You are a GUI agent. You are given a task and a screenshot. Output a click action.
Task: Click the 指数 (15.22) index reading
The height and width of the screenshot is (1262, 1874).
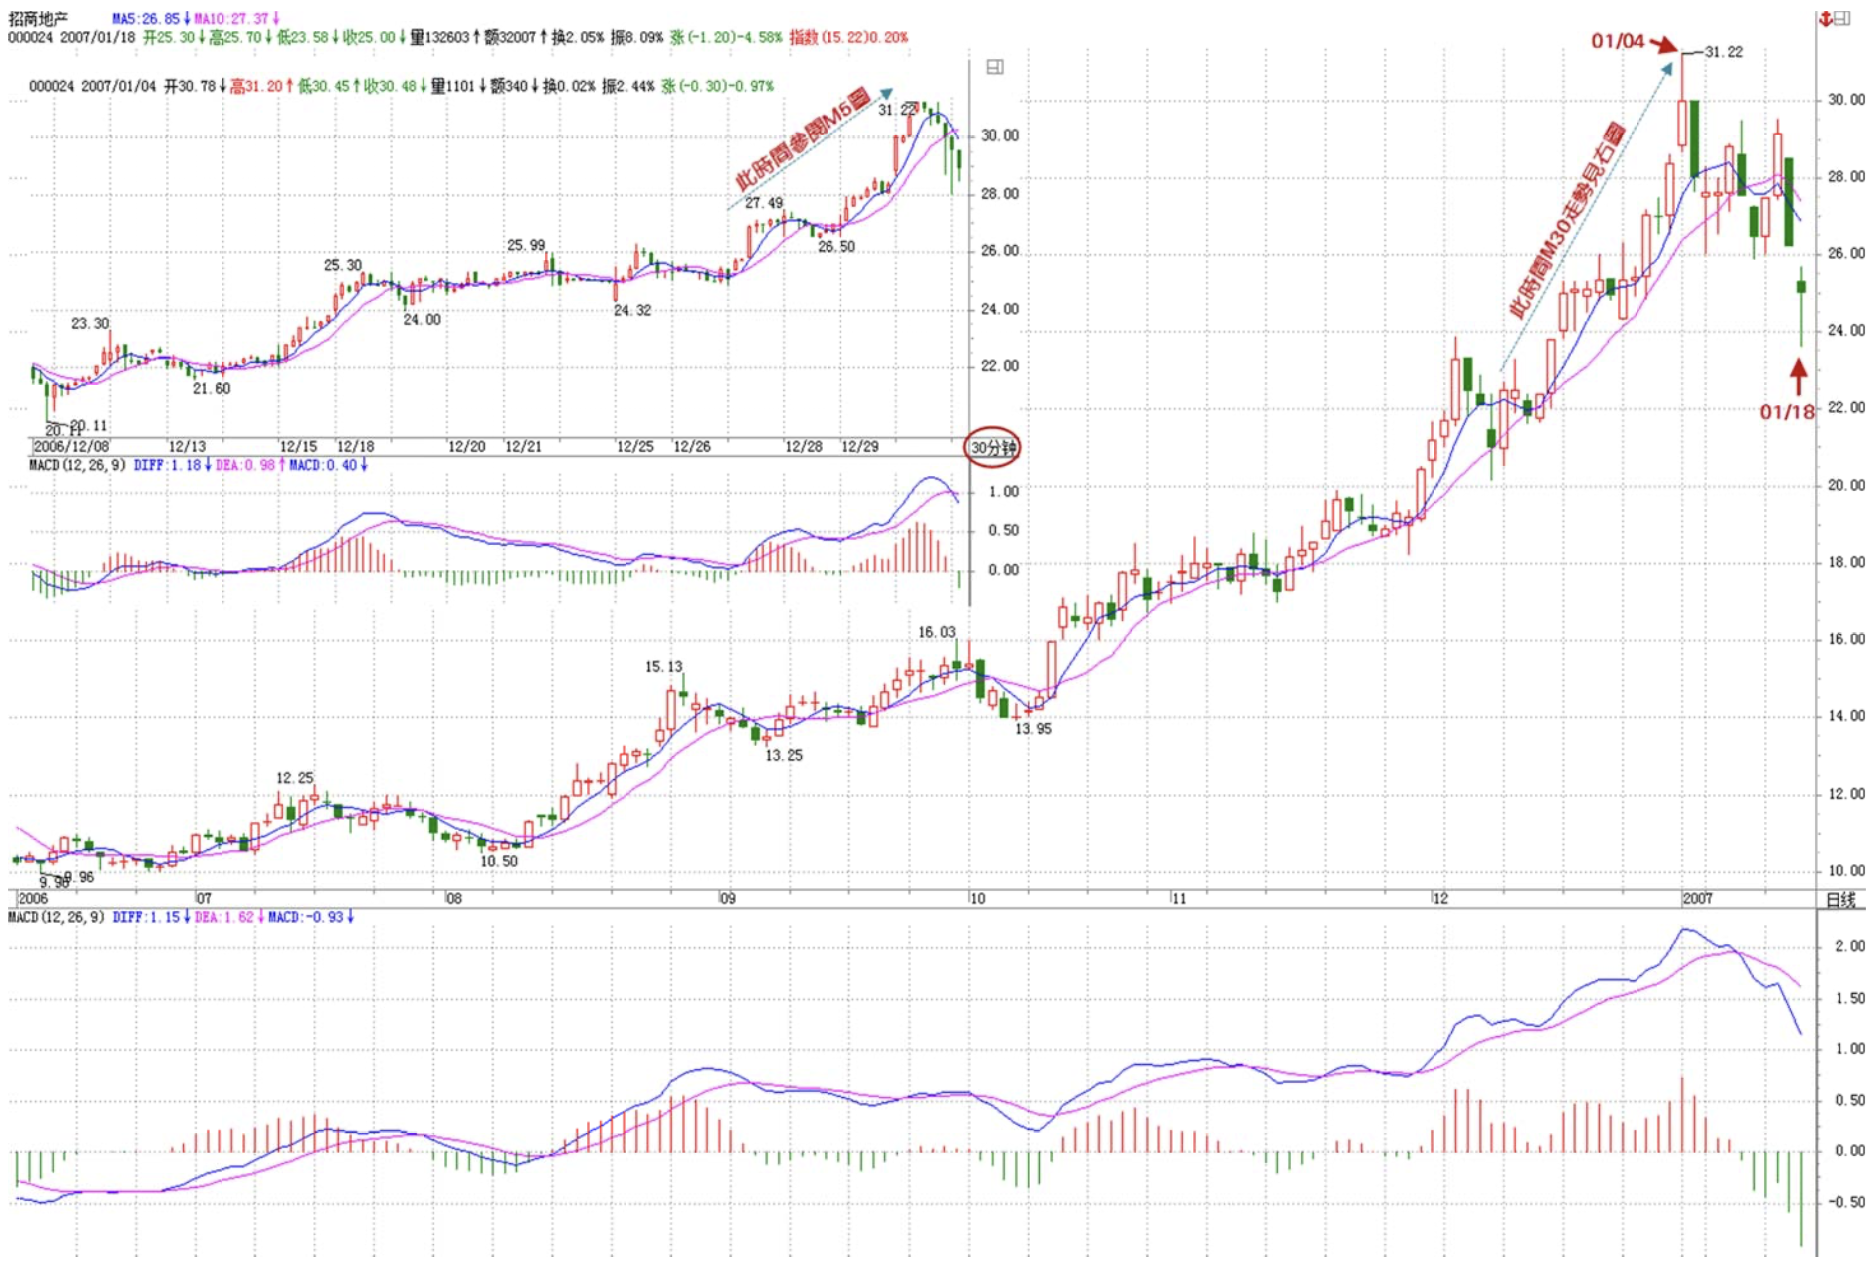click(849, 37)
